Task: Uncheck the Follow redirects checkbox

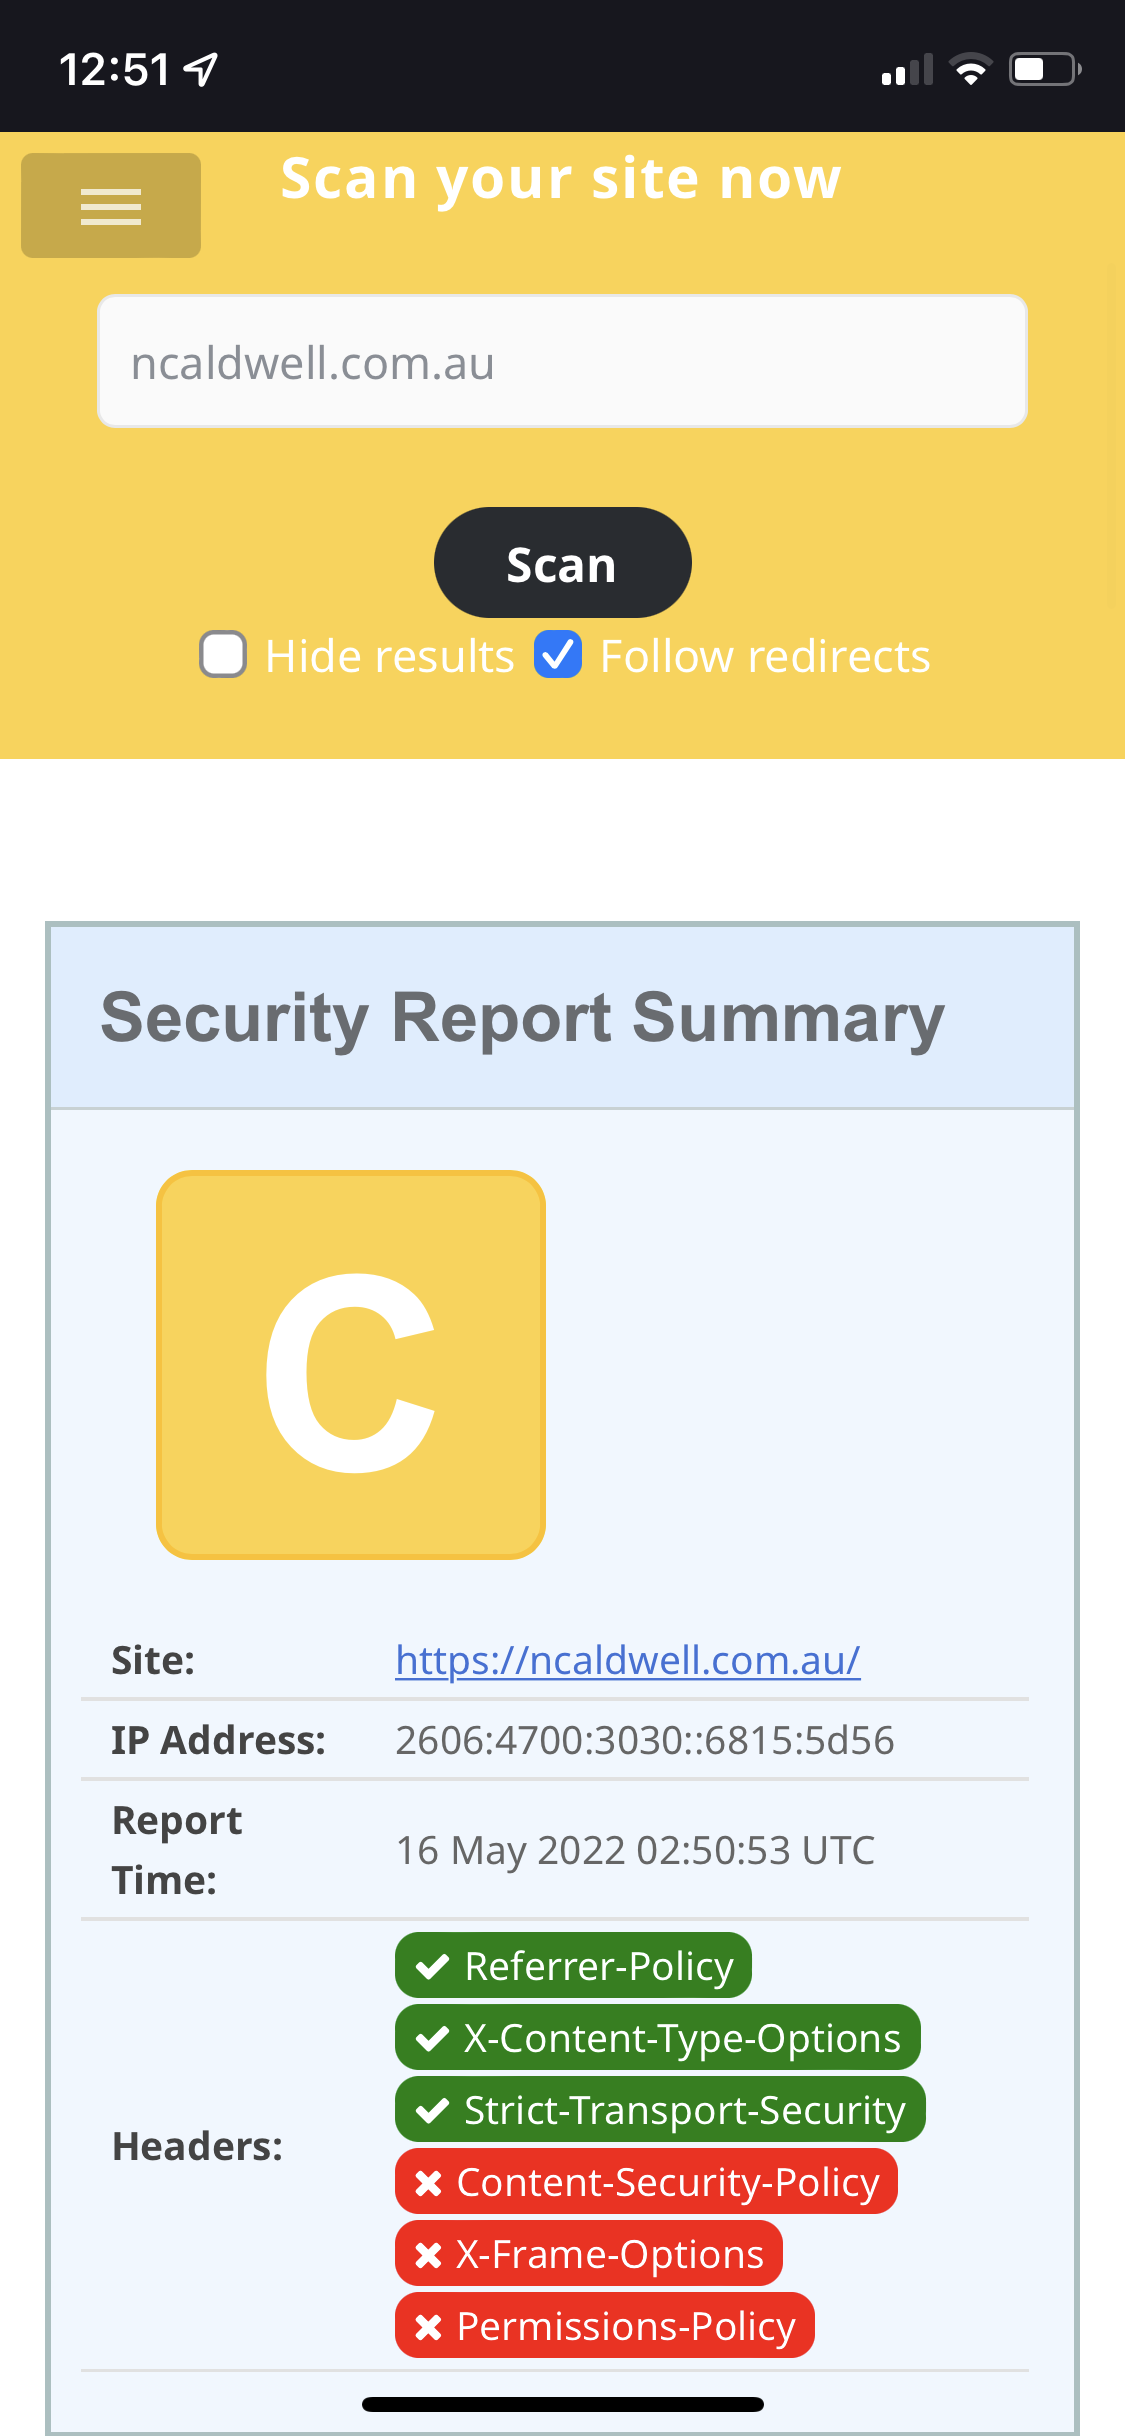Action: [558, 655]
